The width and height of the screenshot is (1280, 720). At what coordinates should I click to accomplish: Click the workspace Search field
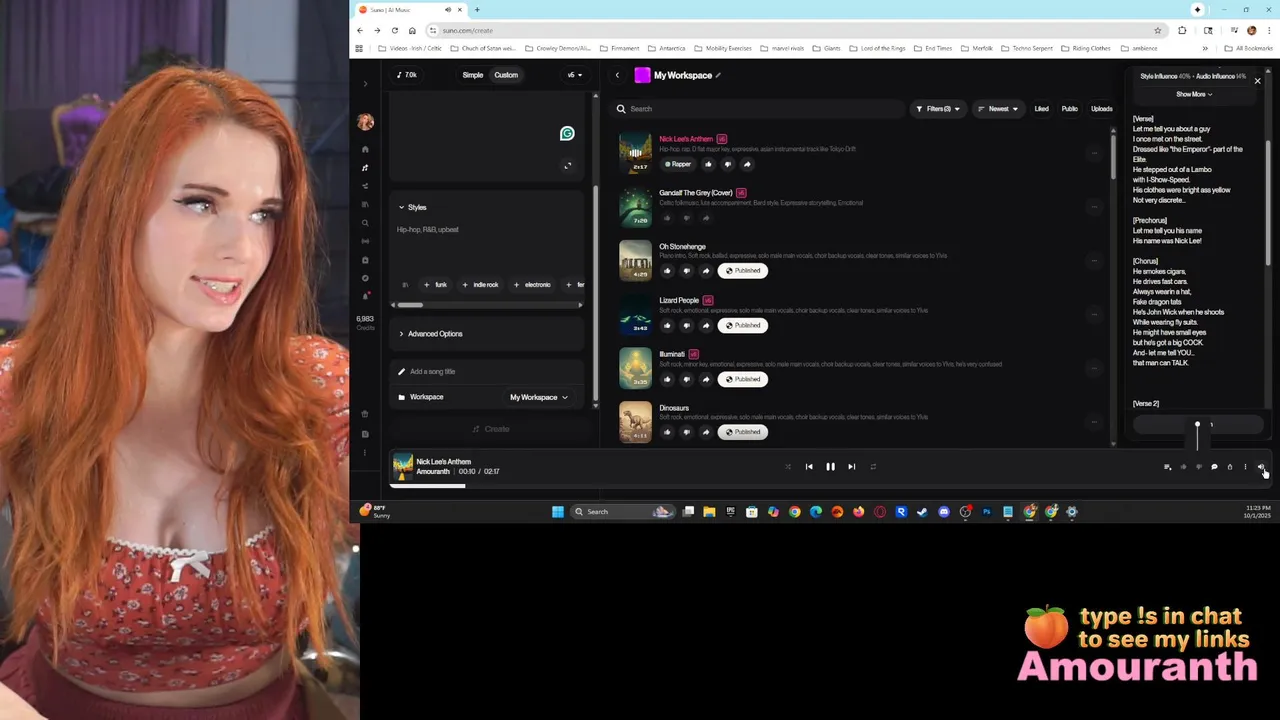tap(760, 109)
